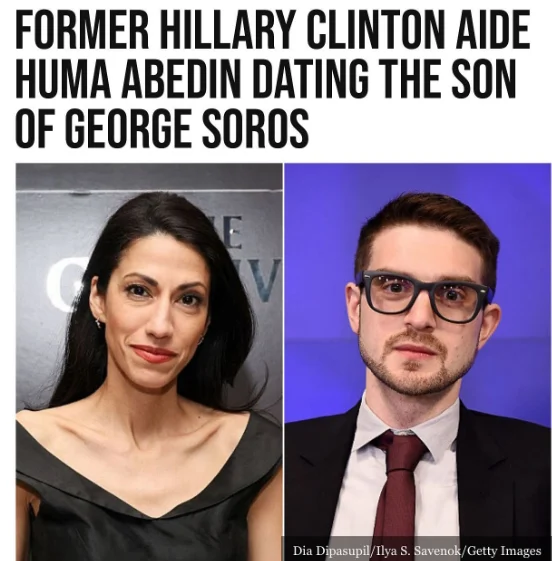Viewport: 552px width, 561px height.
Task: Click the headline about Huma Abedin dating
Action: (273, 78)
